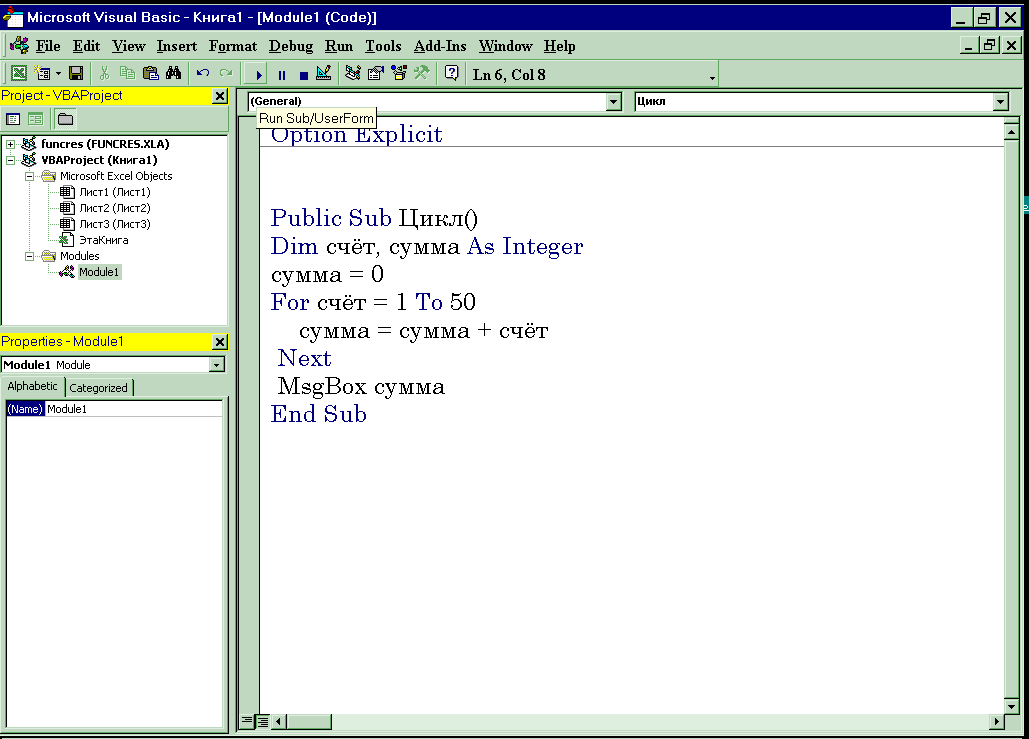The width and height of the screenshot is (1029, 739).
Task: Switch to the Categorized properties tab
Action: click(98, 388)
